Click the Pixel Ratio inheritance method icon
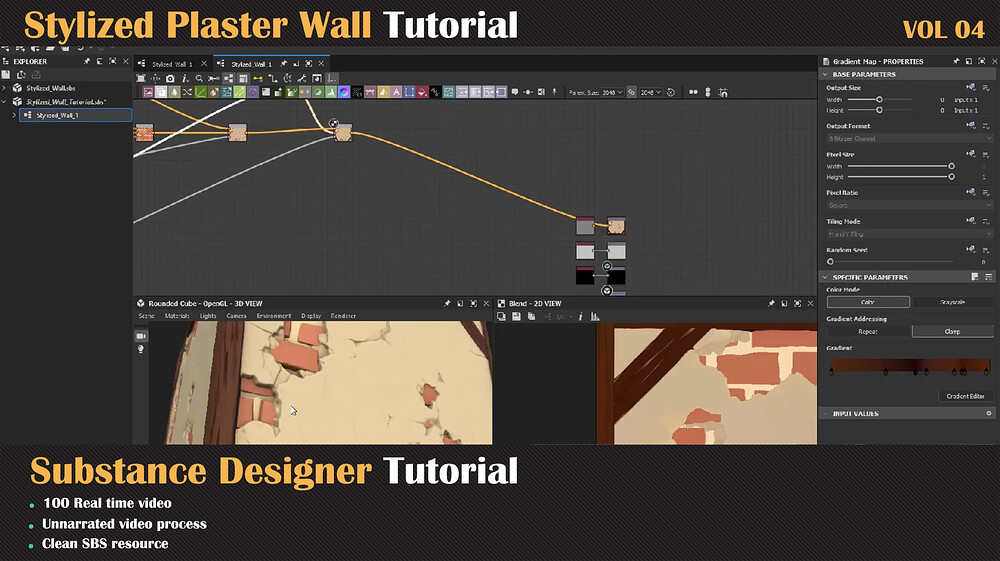Viewport: 1000px width, 561px height. tap(971, 192)
